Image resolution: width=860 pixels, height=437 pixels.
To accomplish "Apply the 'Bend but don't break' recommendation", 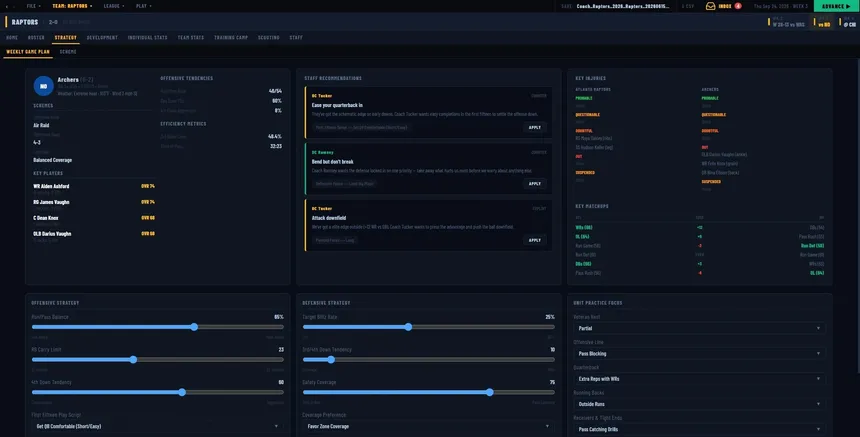I will tap(535, 184).
